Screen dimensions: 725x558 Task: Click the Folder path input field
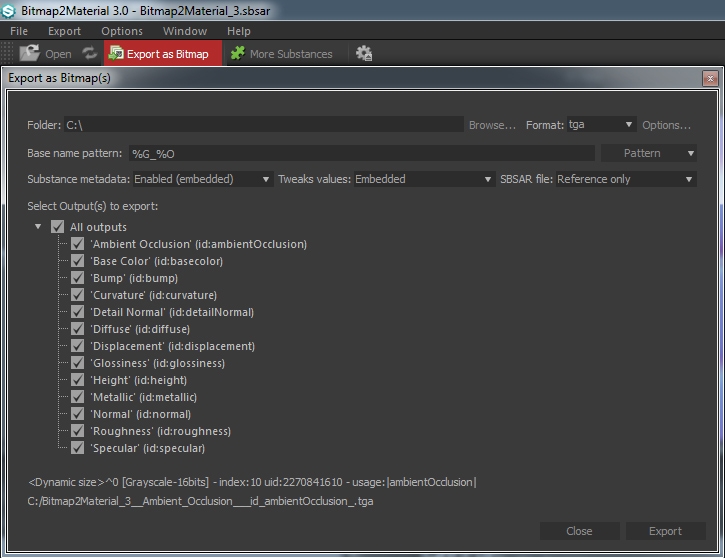pyautogui.click(x=264, y=125)
